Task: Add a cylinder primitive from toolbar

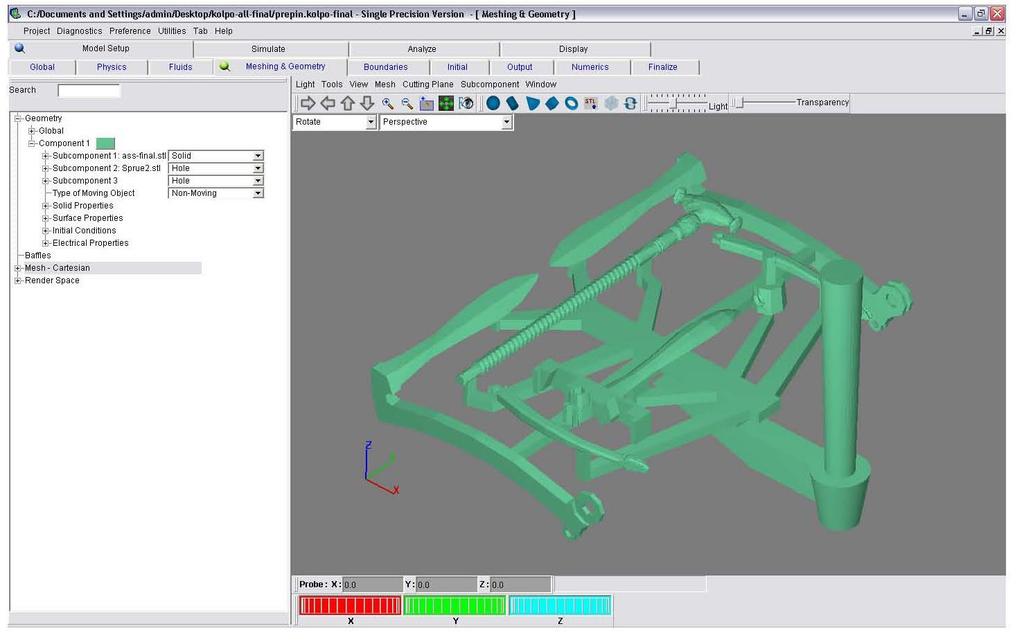Action: pos(513,103)
